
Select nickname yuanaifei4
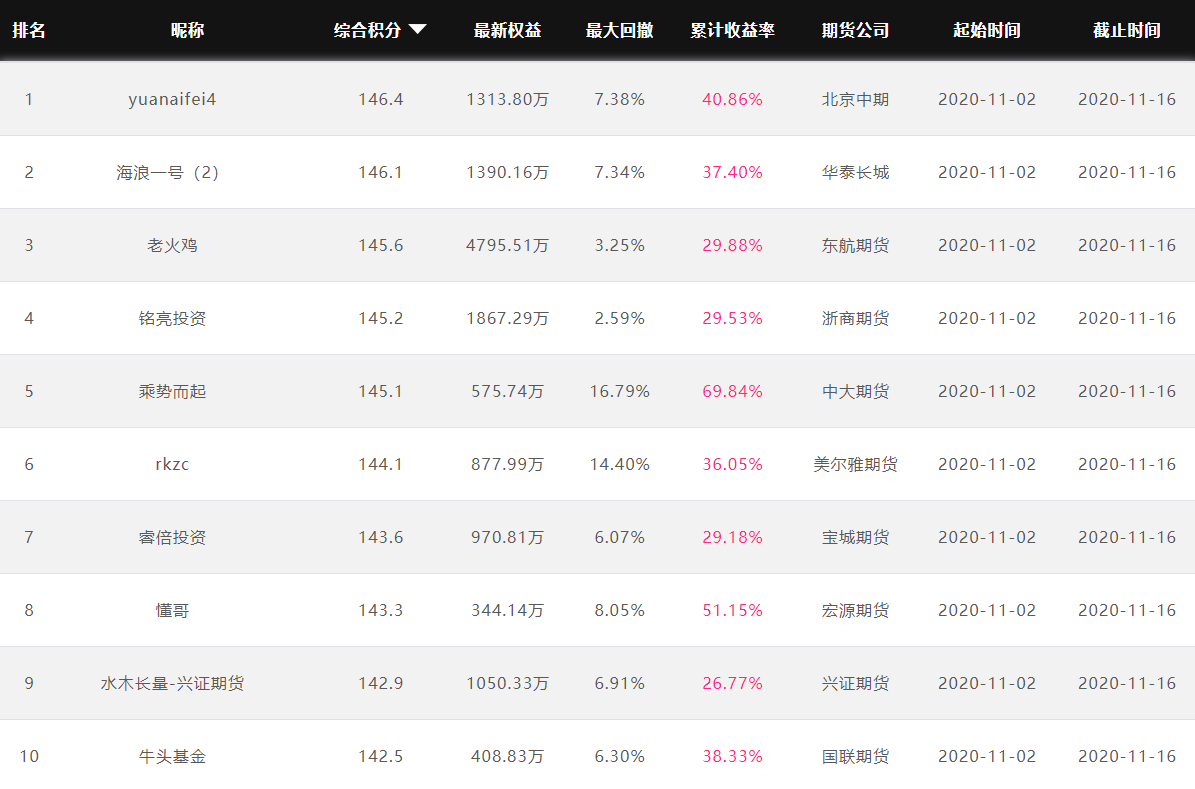(172, 100)
